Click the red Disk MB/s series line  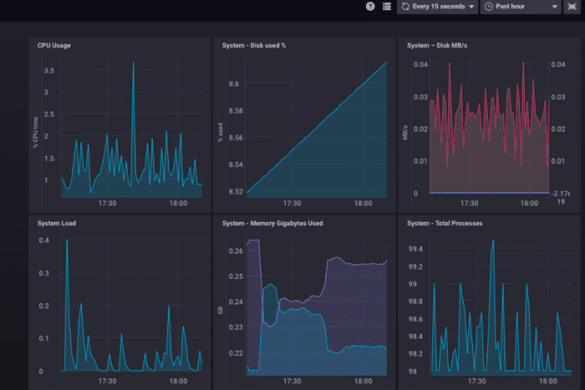pos(450,66)
